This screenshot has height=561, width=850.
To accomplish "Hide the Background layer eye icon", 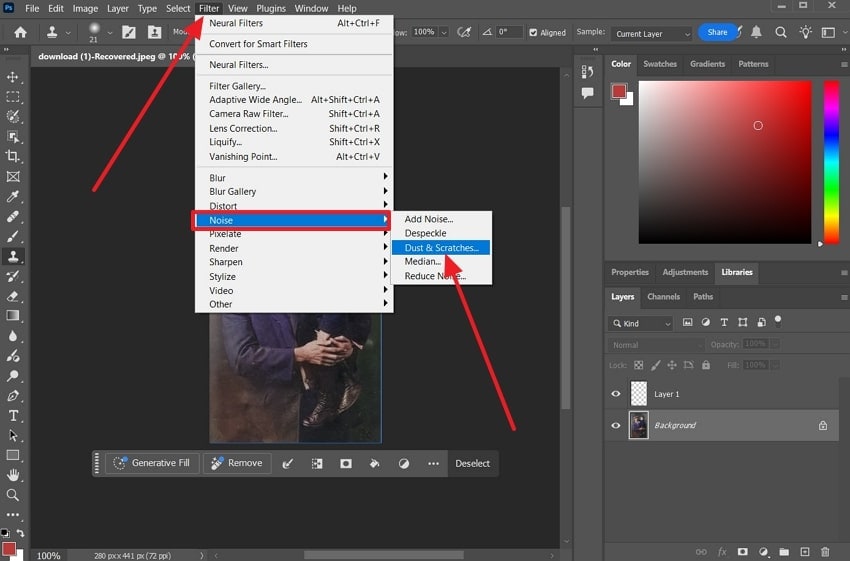I will click(x=616, y=425).
